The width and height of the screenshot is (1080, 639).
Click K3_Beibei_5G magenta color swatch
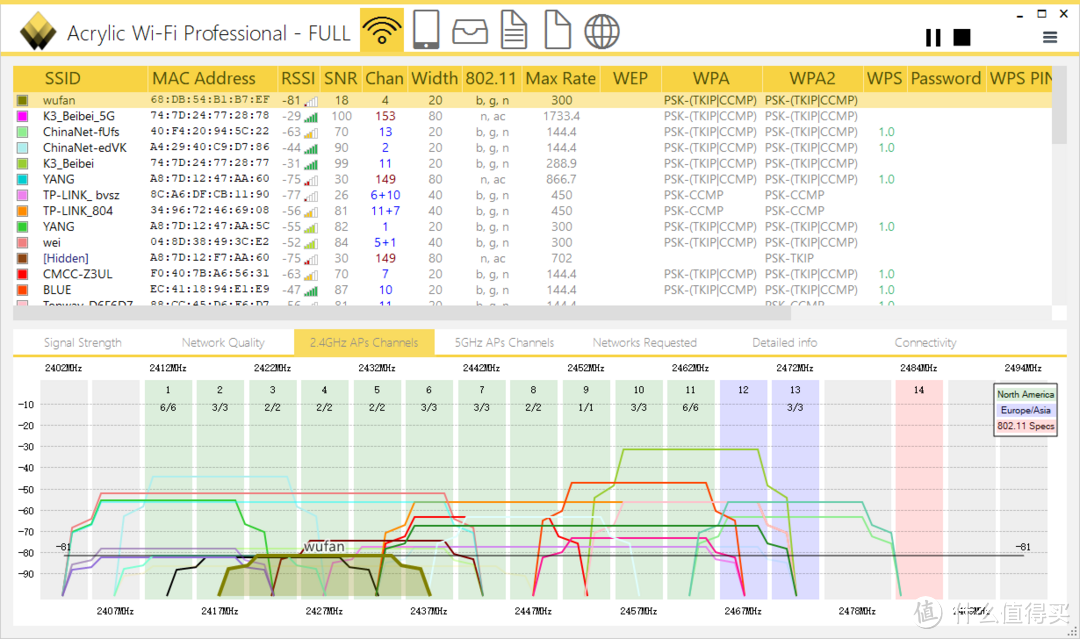coord(22,116)
